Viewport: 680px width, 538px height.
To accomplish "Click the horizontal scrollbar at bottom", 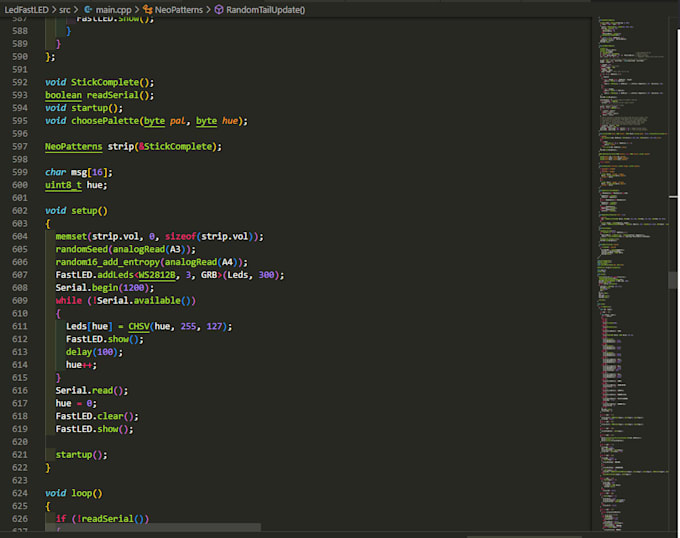I will click(x=150, y=527).
